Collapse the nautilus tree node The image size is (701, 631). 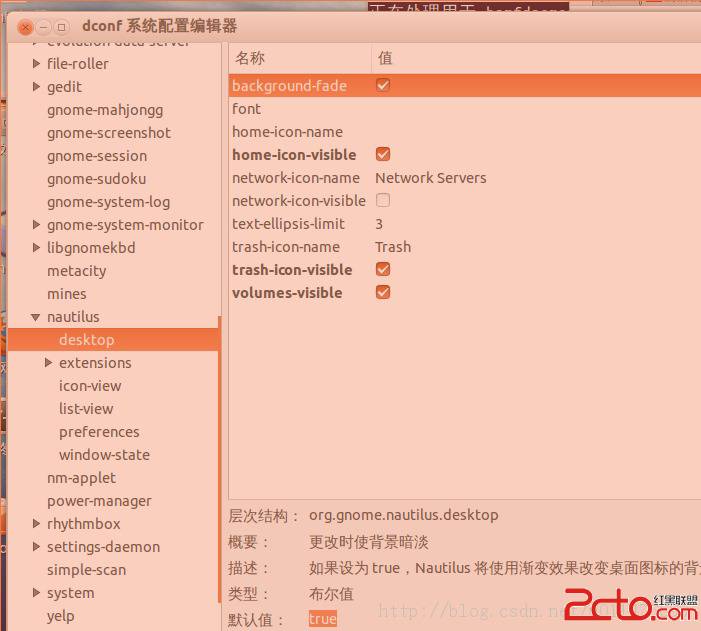point(36,317)
